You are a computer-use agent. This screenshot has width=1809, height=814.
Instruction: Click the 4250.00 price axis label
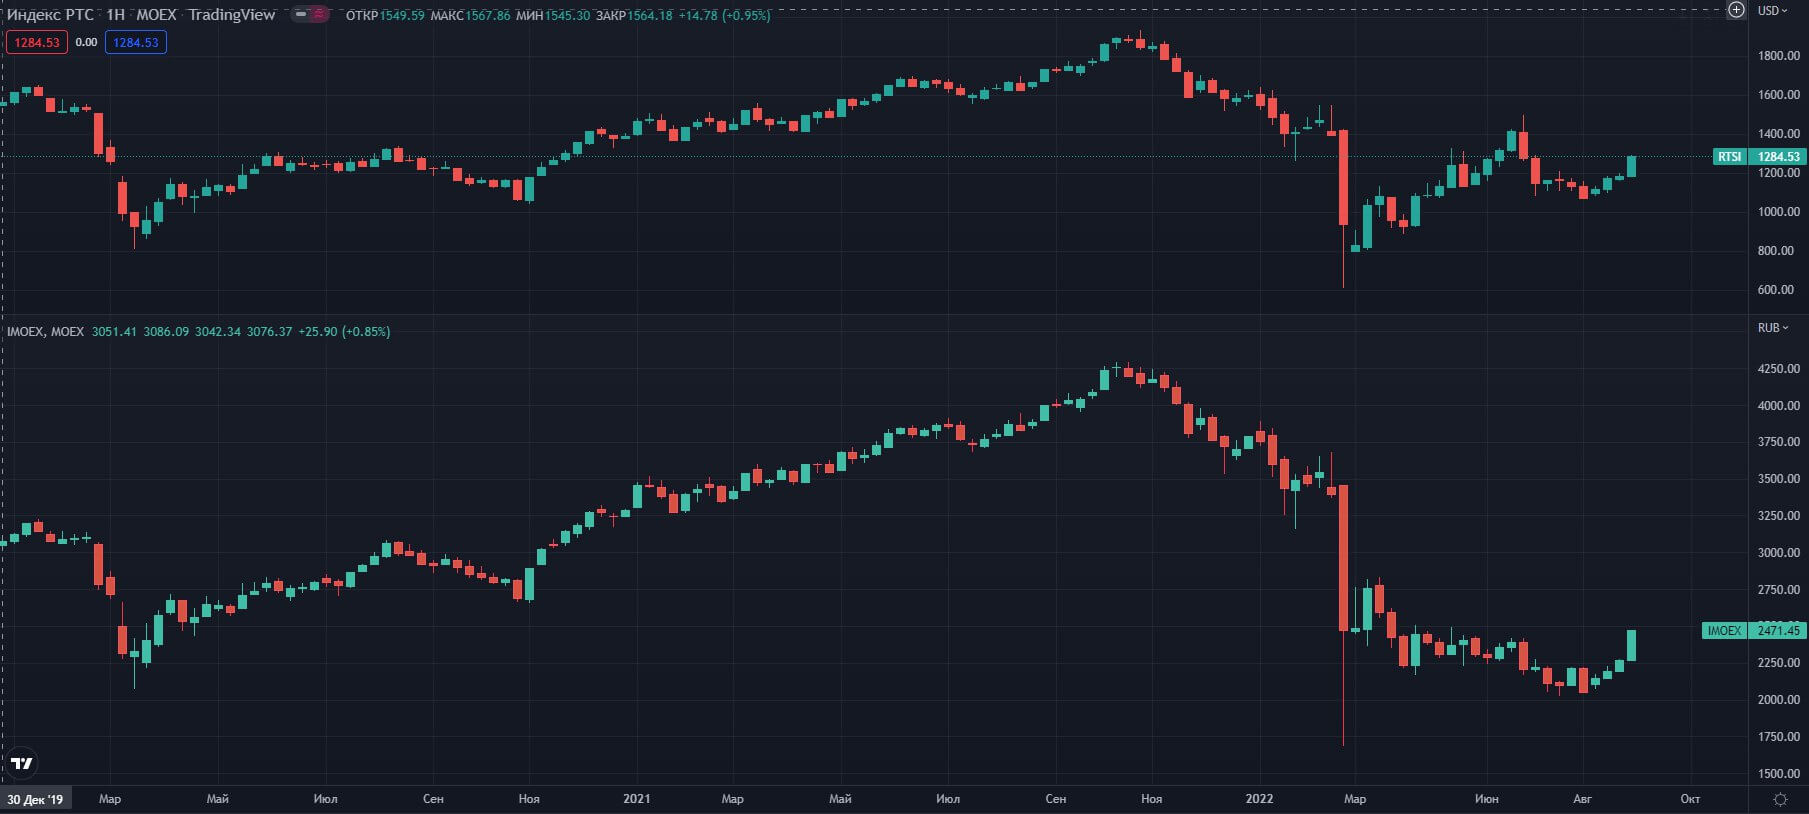[1779, 369]
